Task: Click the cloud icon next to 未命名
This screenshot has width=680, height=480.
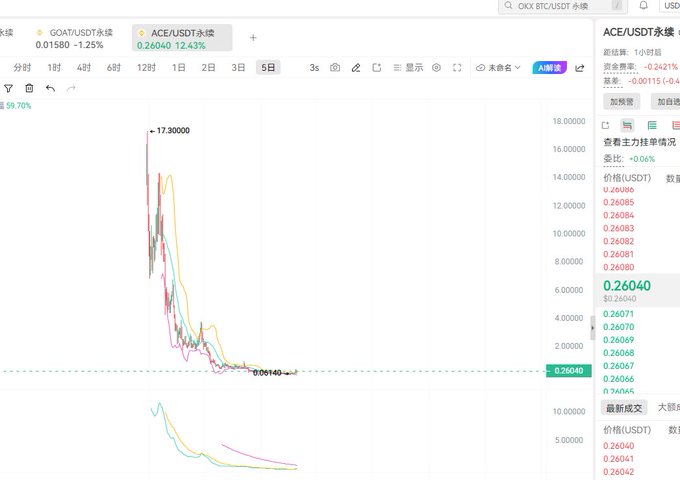Action: pyautogui.click(x=481, y=68)
